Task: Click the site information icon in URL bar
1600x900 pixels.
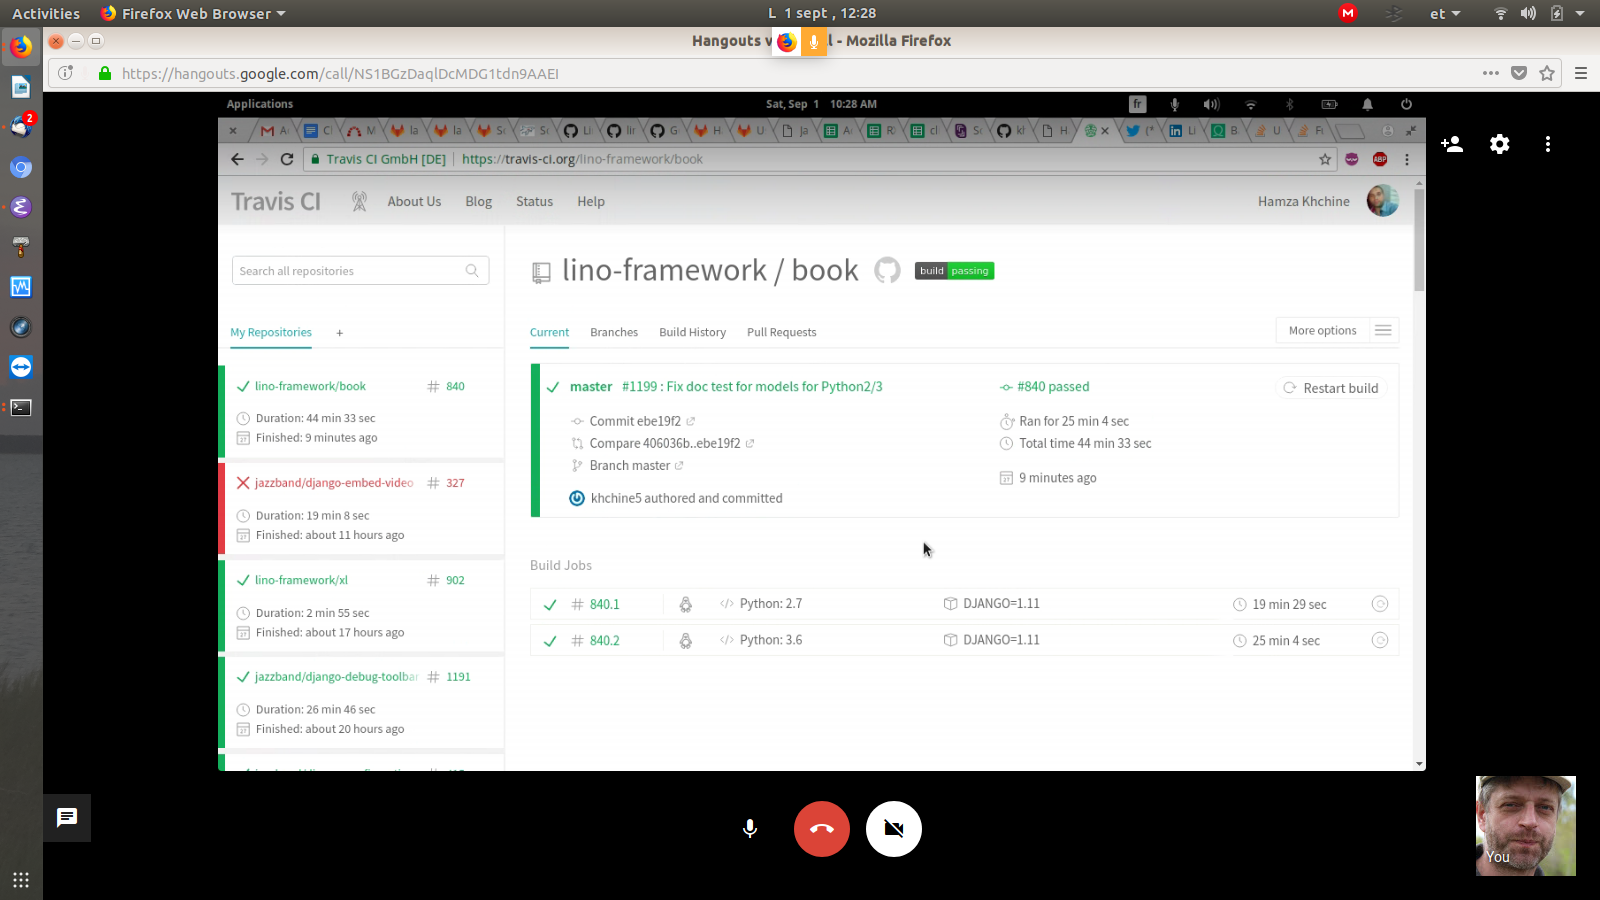Action: (66, 73)
